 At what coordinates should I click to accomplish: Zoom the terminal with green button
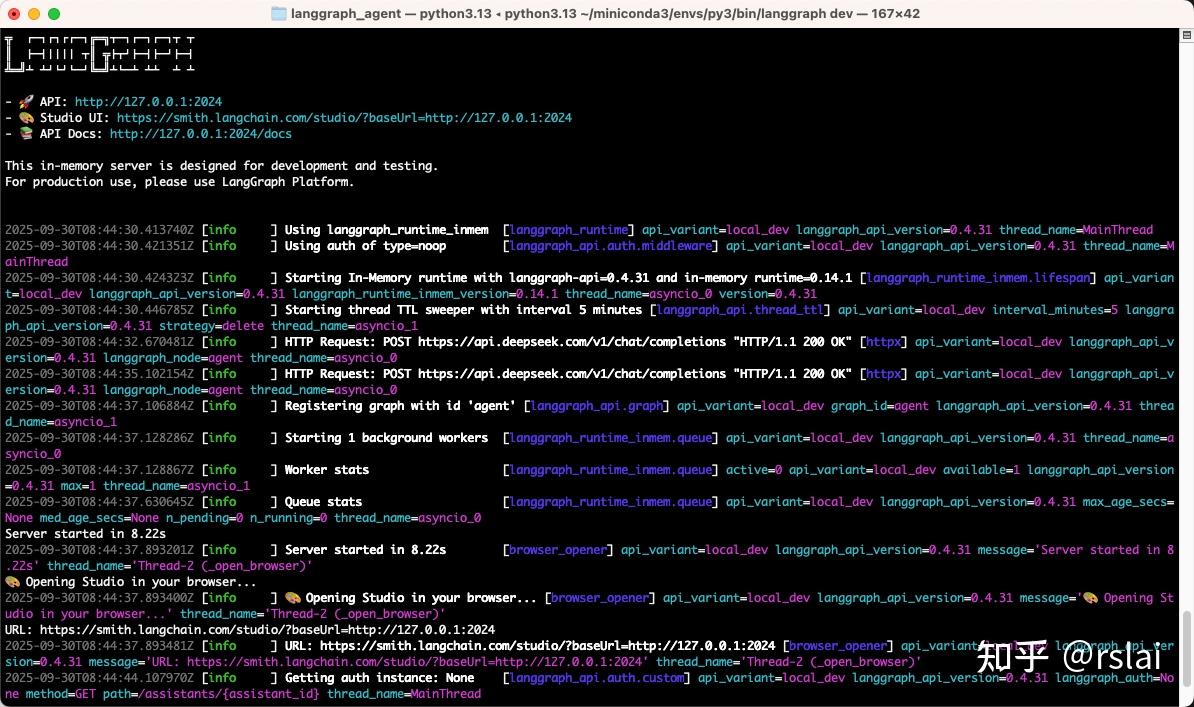53,14
